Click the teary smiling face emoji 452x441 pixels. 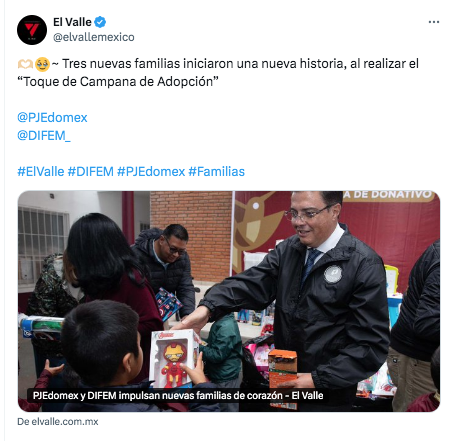(x=42, y=64)
